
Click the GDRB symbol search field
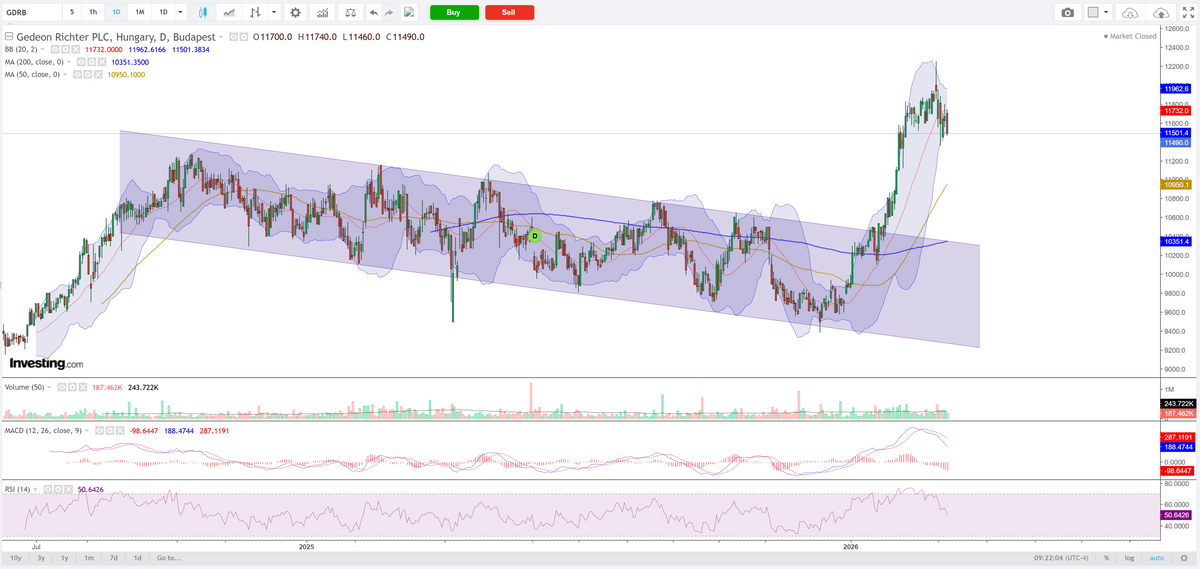coord(30,12)
